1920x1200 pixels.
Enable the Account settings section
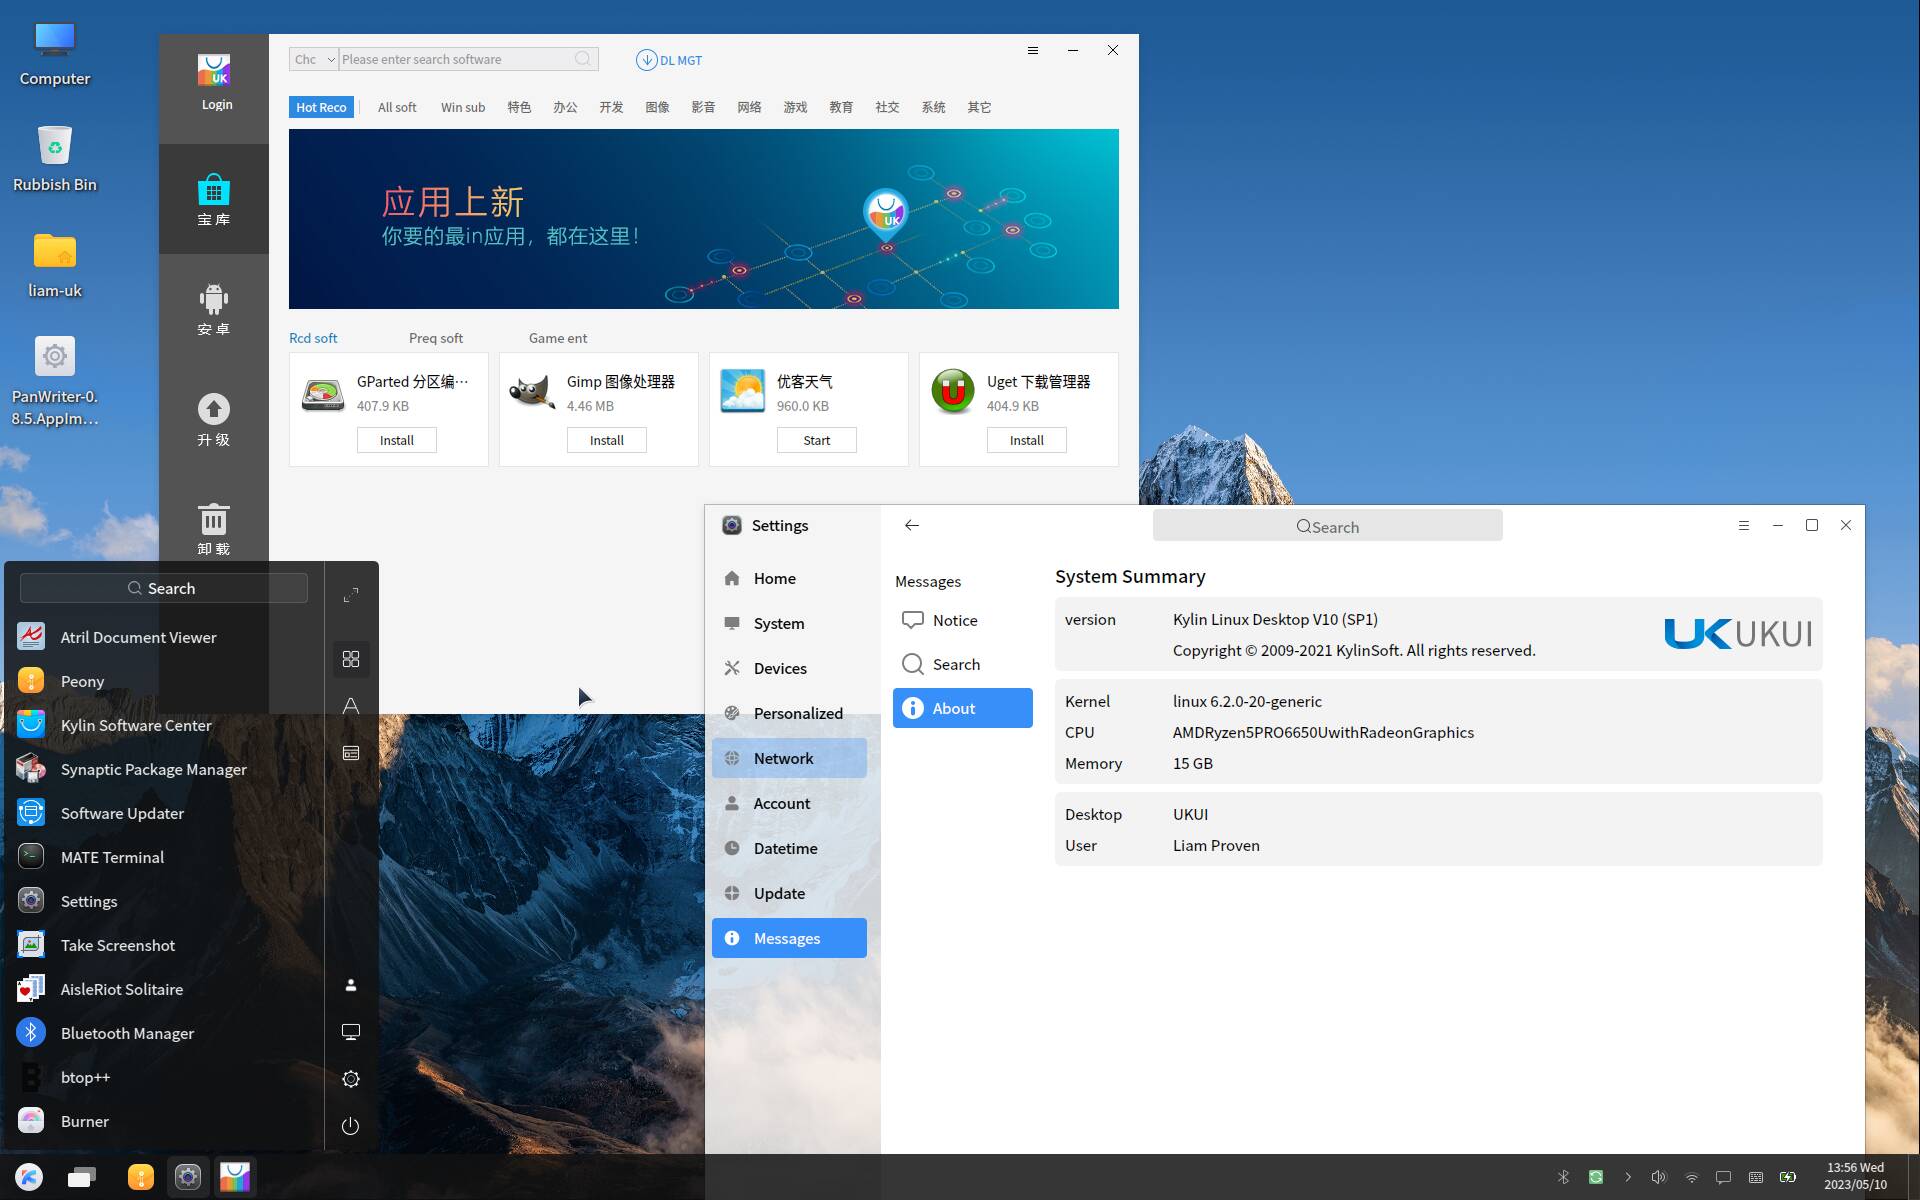[782, 802]
